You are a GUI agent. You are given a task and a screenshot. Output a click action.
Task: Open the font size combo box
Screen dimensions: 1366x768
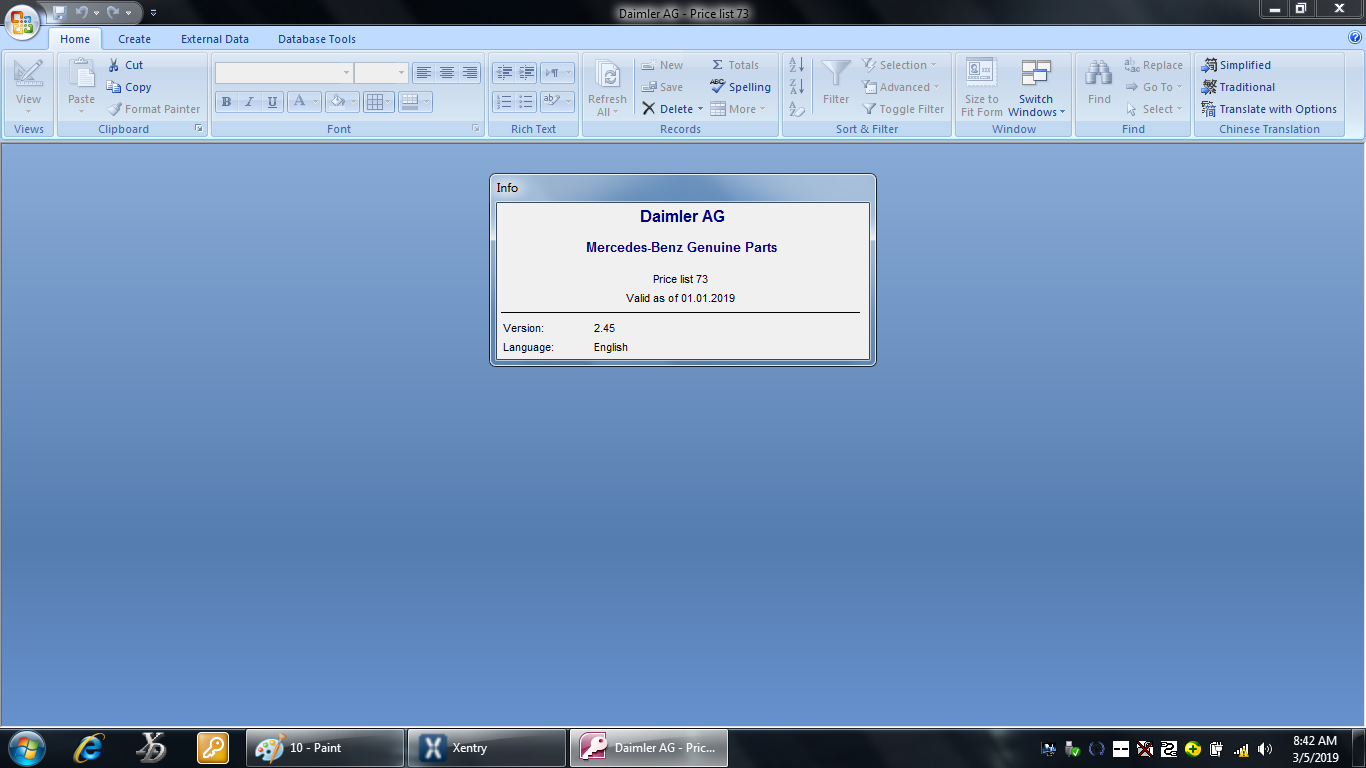(x=381, y=73)
